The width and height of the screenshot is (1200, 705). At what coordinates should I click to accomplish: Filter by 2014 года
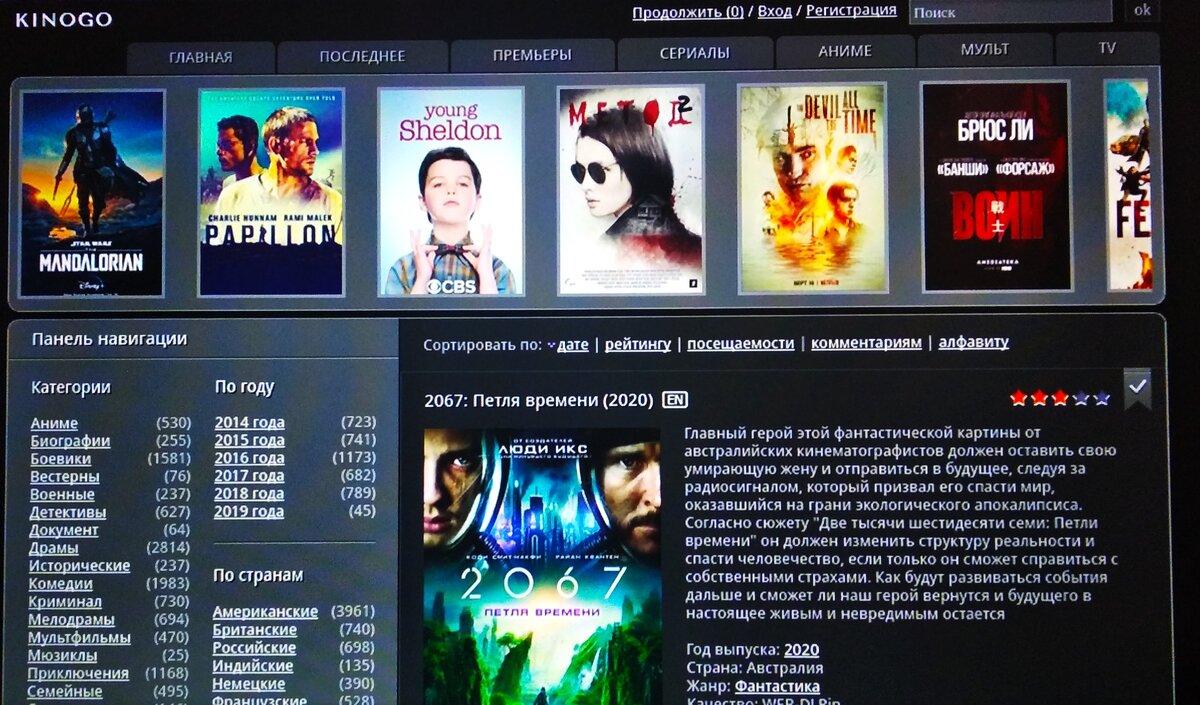click(x=249, y=423)
